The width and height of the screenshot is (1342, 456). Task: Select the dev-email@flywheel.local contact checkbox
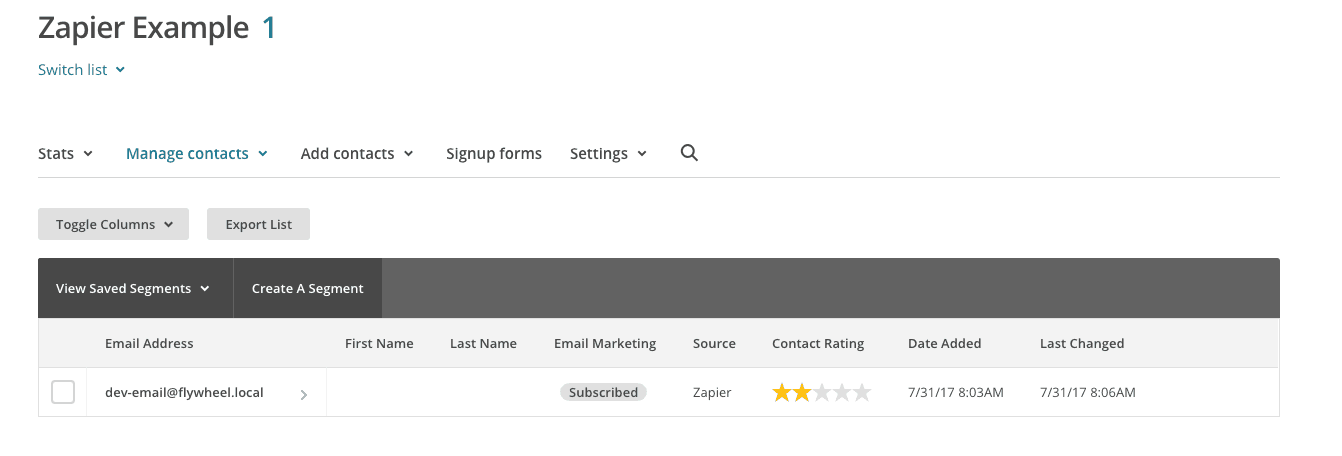pyautogui.click(x=63, y=392)
